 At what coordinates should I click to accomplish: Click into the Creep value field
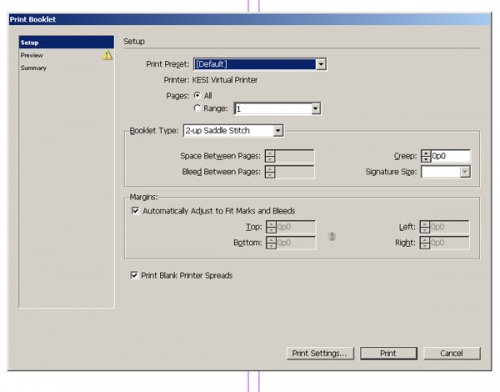[450, 156]
